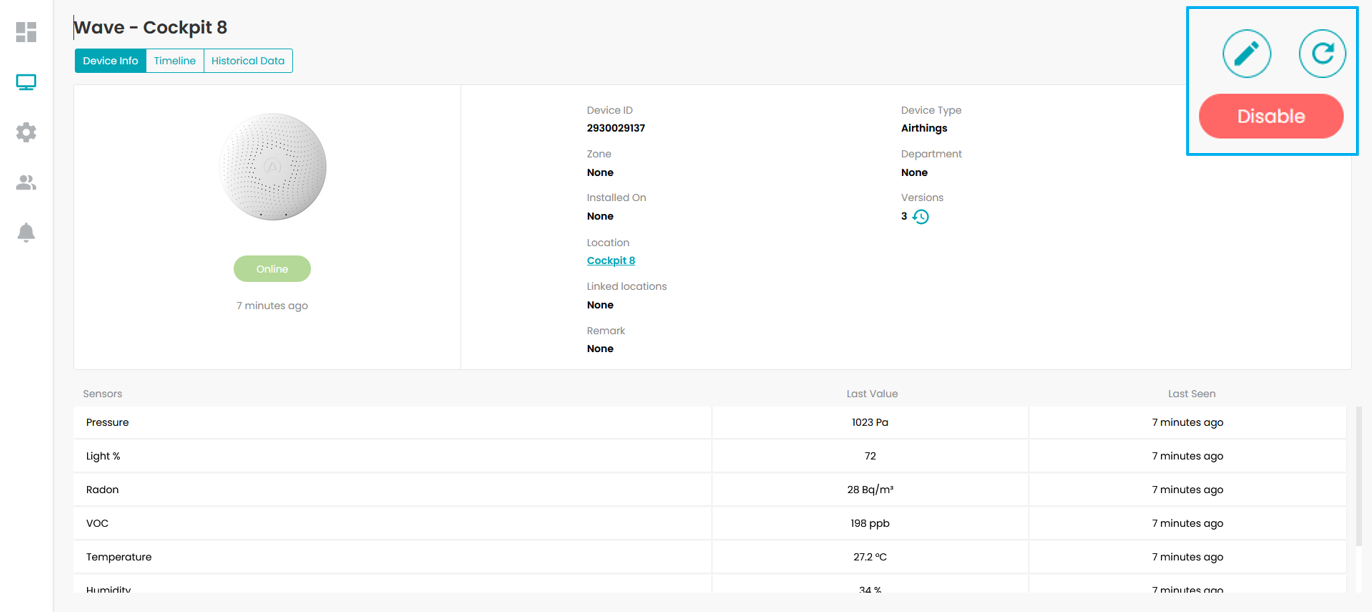
Task: Select the Radon sensor row
Action: (709, 489)
